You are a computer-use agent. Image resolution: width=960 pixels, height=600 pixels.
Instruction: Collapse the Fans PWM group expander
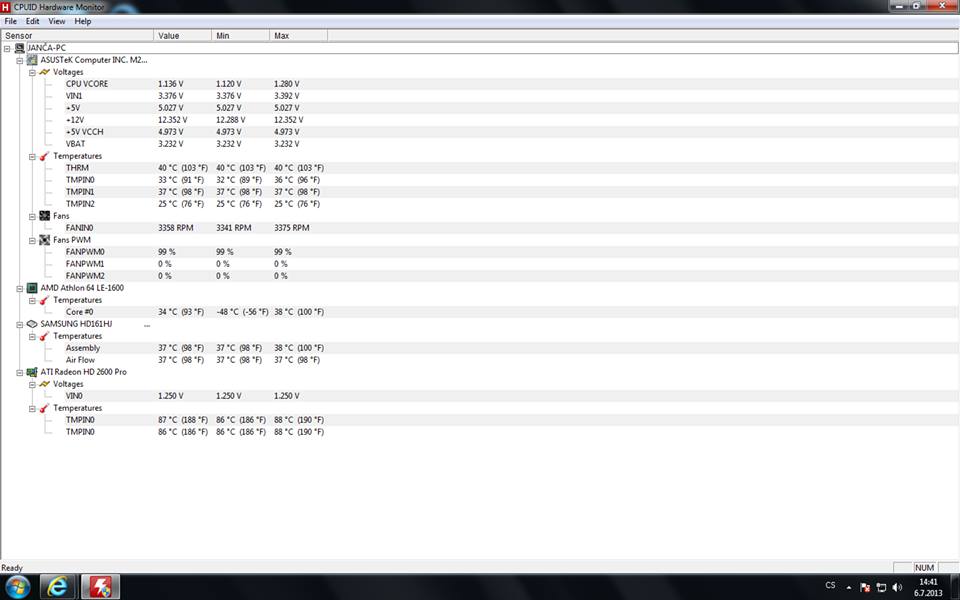[32, 241]
